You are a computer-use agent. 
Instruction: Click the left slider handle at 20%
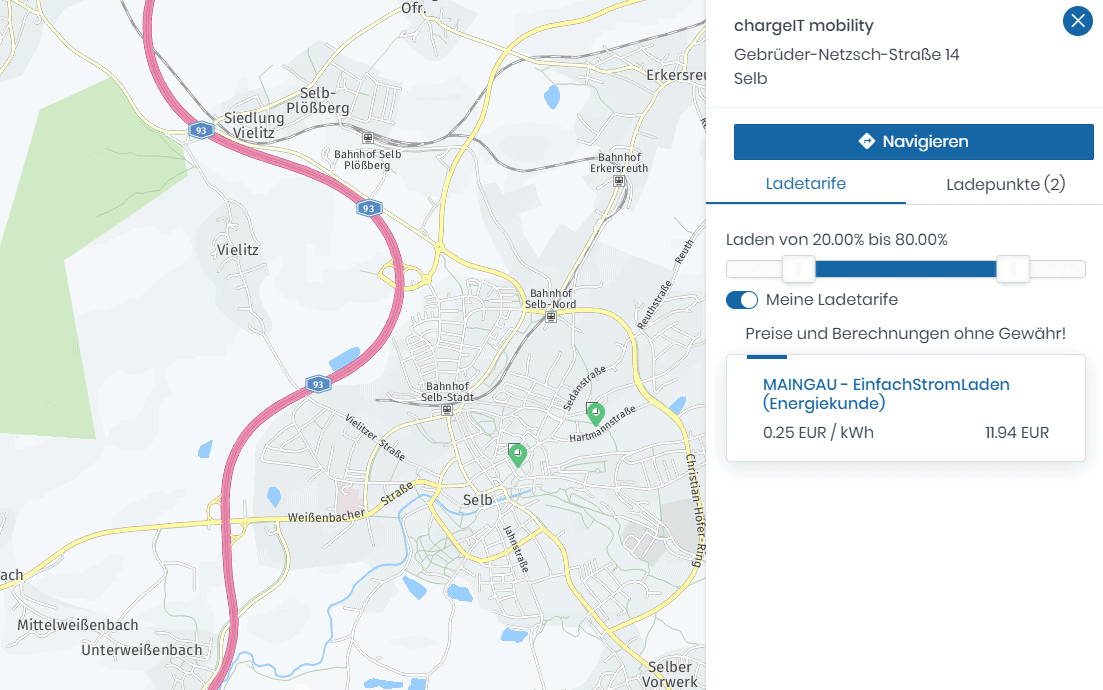[x=798, y=269]
